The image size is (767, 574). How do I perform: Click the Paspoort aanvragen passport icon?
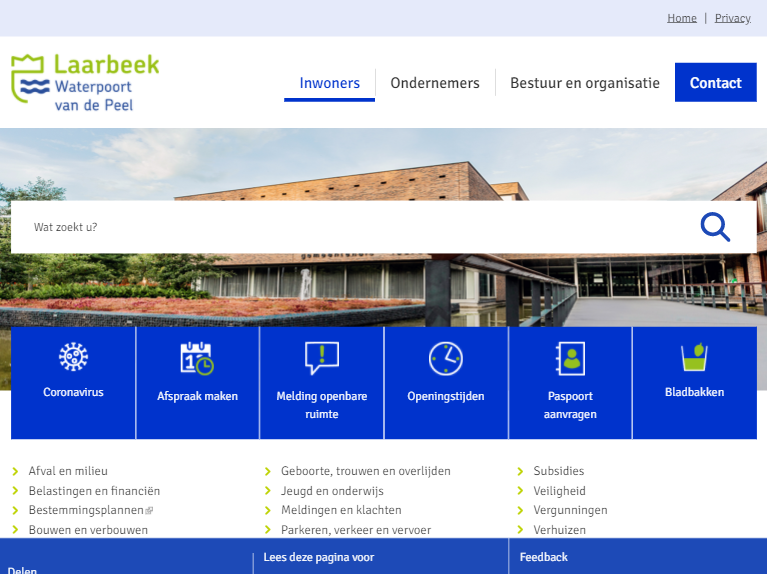570,359
